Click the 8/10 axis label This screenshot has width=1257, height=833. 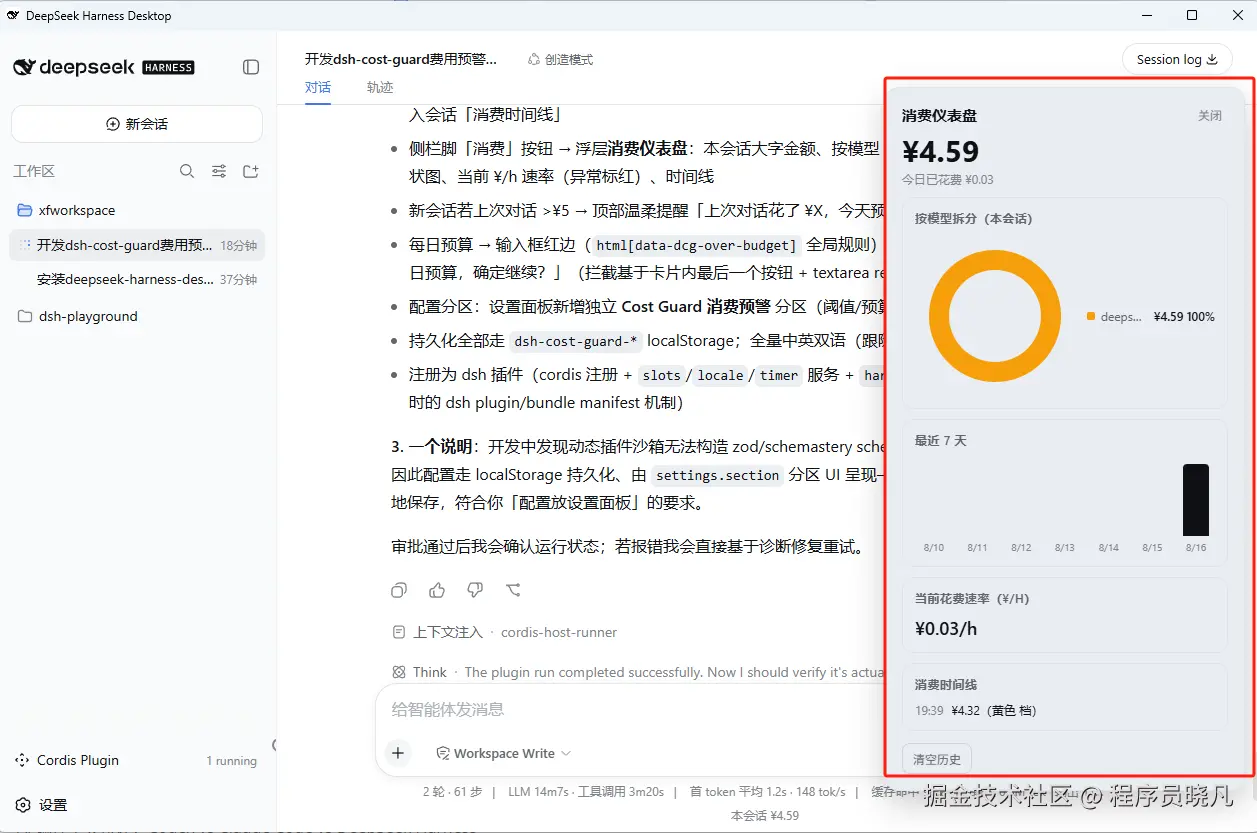pyautogui.click(x=933, y=548)
